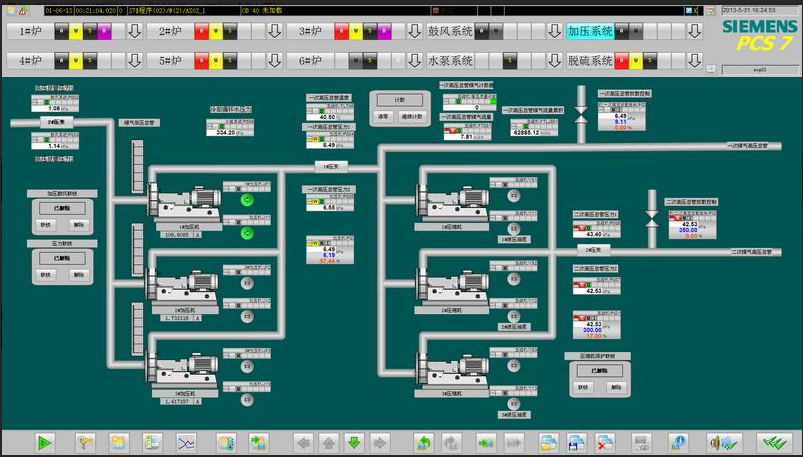Click the 1#加压机 pump motor graphic
The width and height of the screenshot is (803, 457).
tap(185, 203)
